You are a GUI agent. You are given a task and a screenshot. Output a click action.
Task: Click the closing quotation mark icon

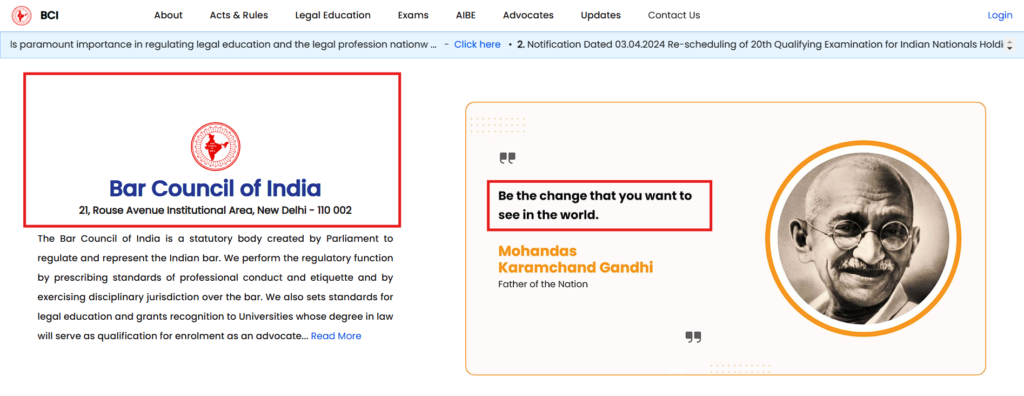point(693,337)
